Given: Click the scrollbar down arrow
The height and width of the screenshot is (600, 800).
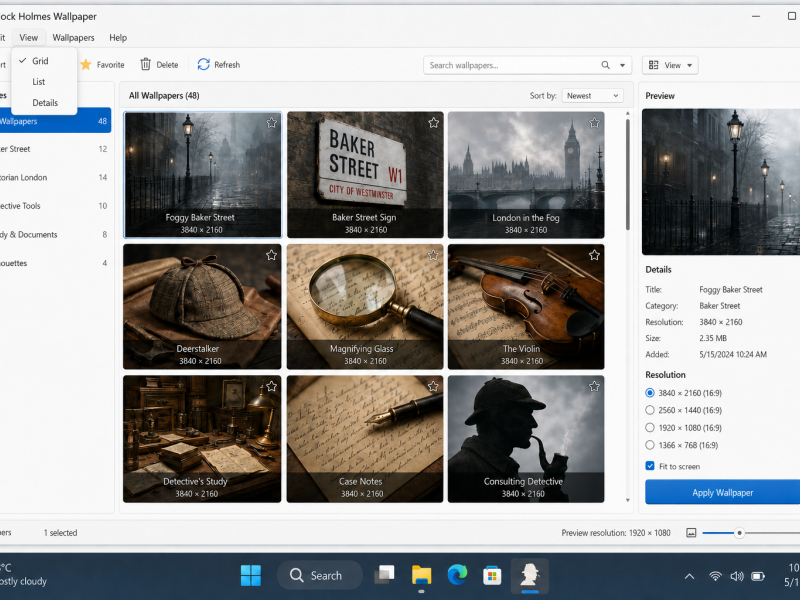Looking at the screenshot, I should (628, 501).
